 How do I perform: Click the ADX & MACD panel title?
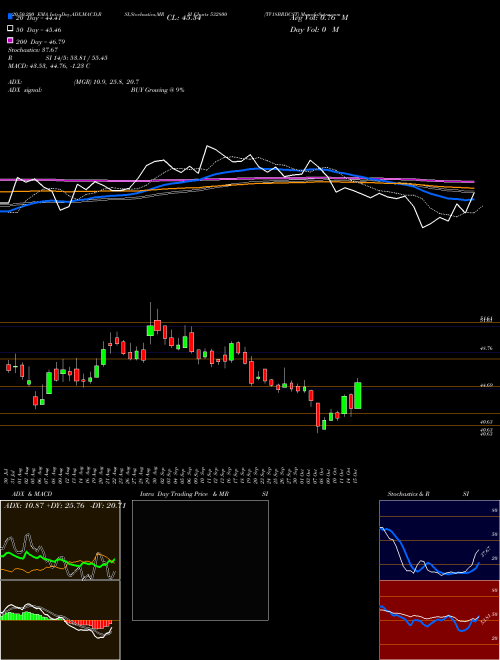32,494
